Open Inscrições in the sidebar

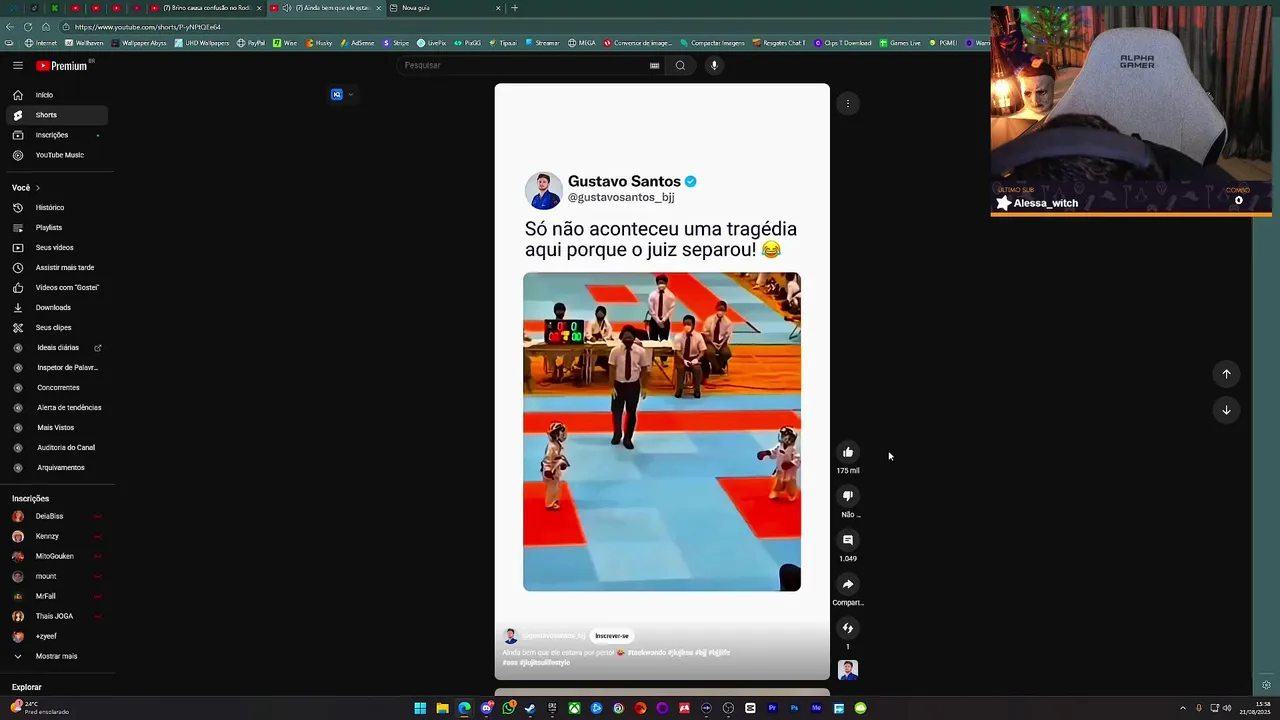pyautogui.click(x=57, y=135)
